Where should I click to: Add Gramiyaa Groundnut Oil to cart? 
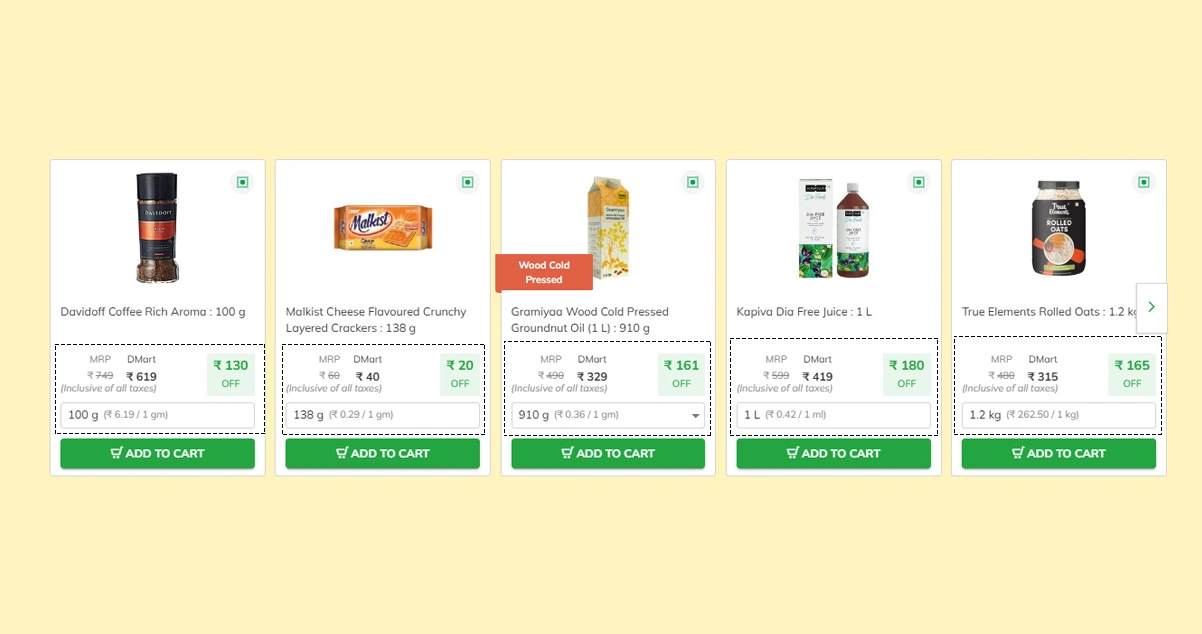pos(608,453)
